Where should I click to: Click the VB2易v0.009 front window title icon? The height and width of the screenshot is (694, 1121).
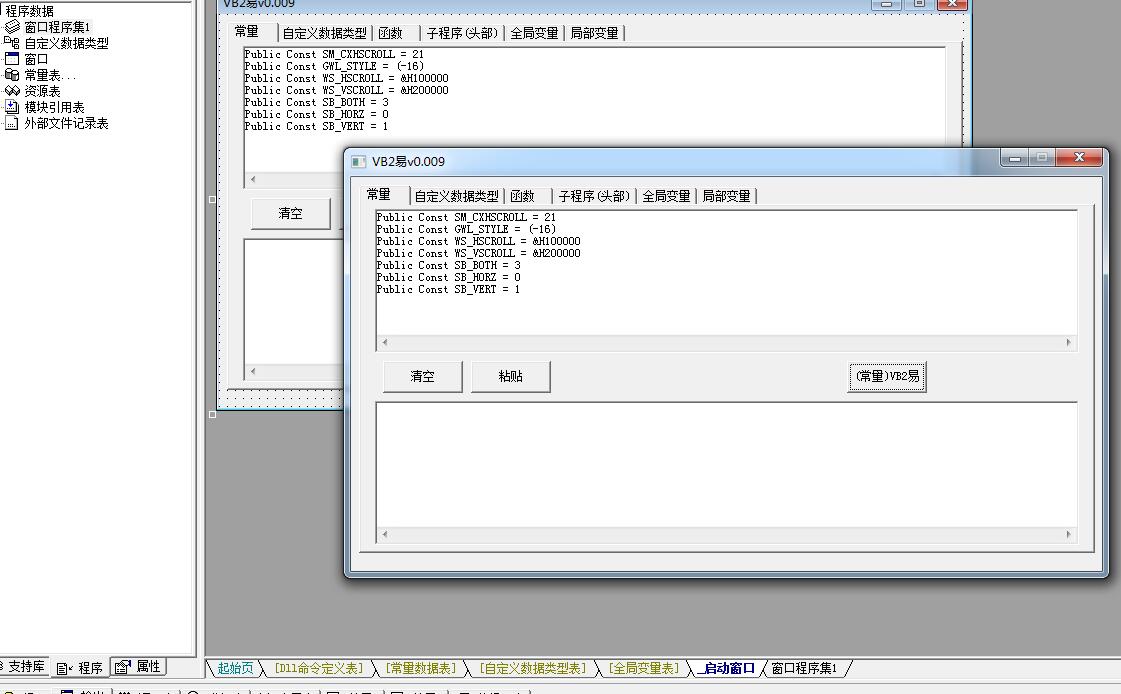359,161
